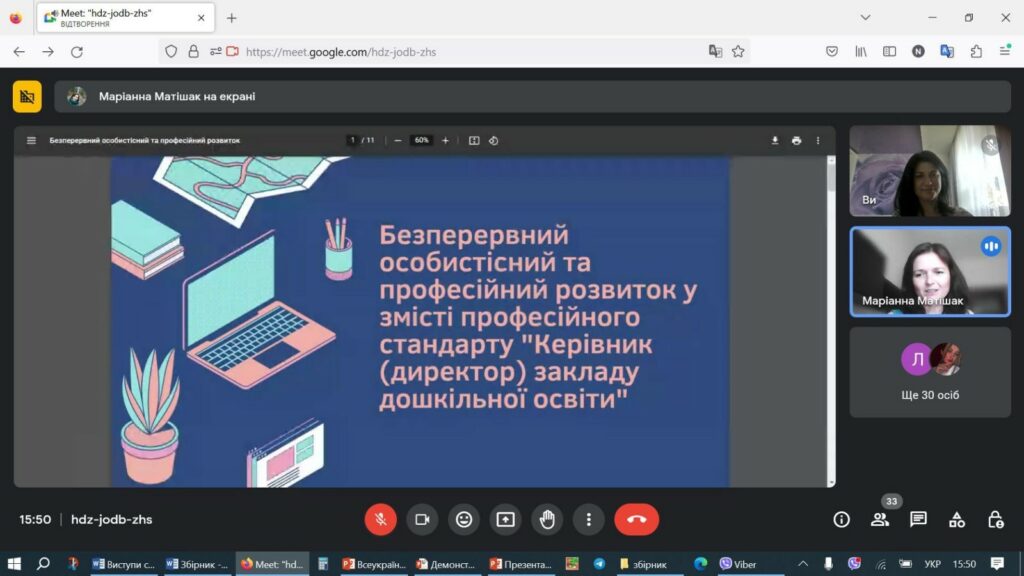
Task: Click the present screen button
Action: click(x=505, y=519)
